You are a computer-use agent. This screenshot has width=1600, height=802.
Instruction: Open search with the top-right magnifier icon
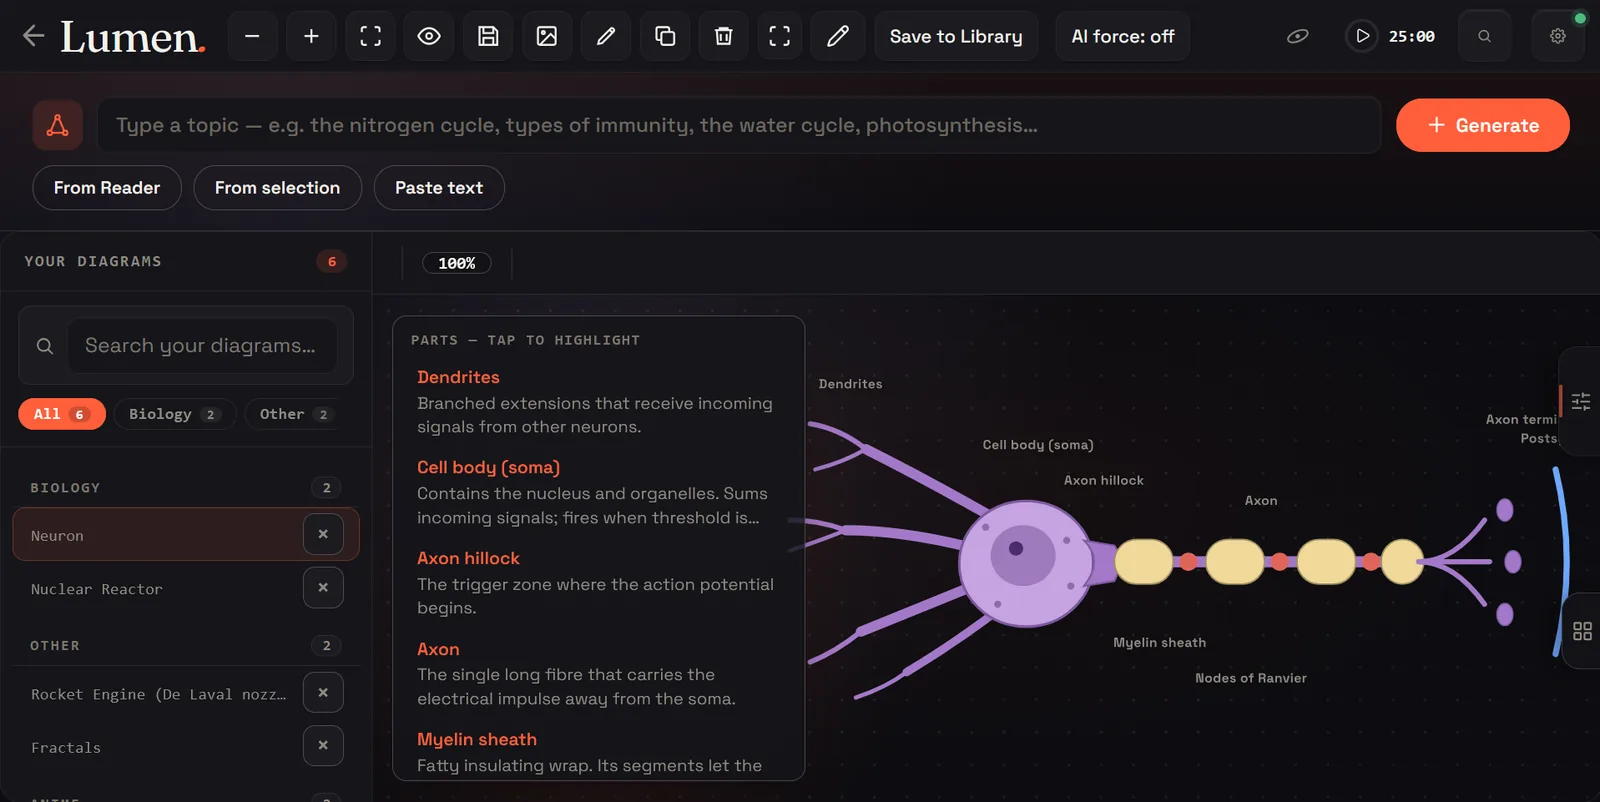point(1485,36)
